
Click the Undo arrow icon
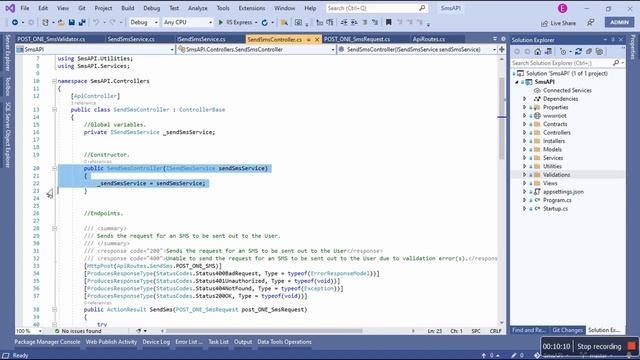tap(96, 22)
